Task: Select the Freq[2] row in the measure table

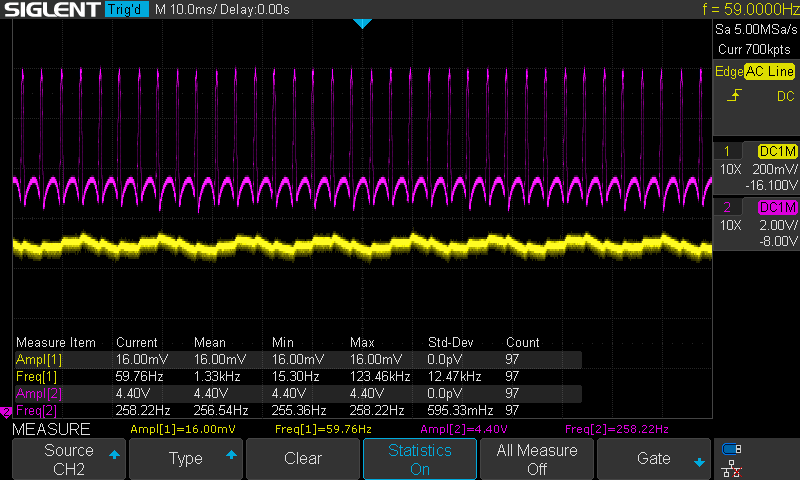Action: (38, 411)
